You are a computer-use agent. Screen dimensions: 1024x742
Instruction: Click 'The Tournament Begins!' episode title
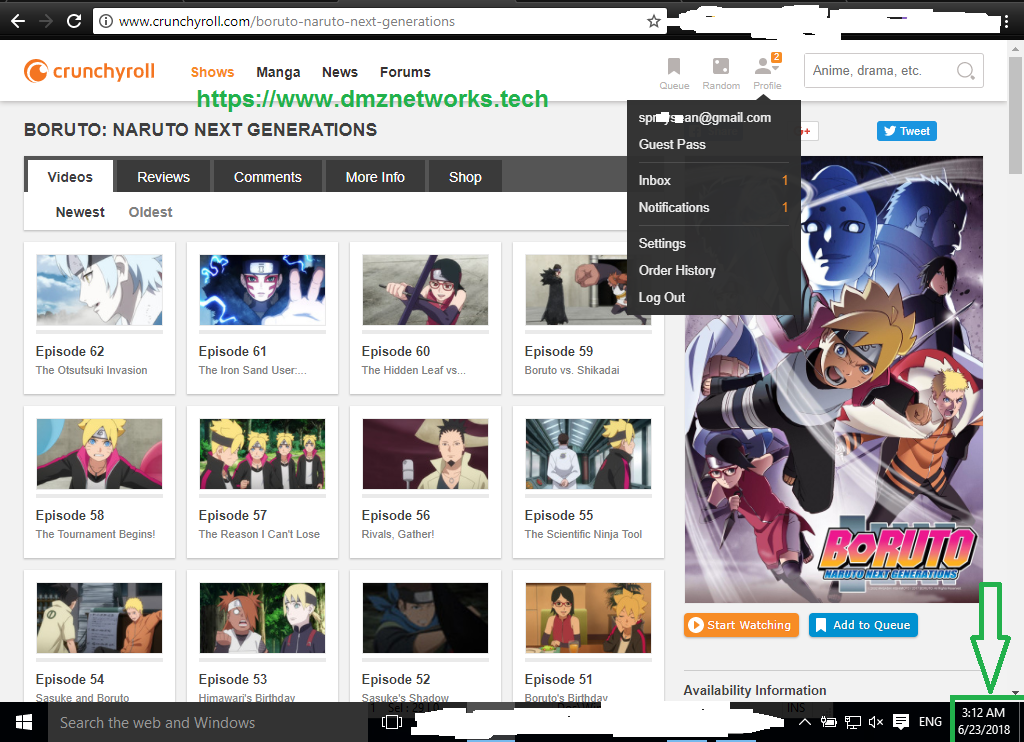coord(95,534)
